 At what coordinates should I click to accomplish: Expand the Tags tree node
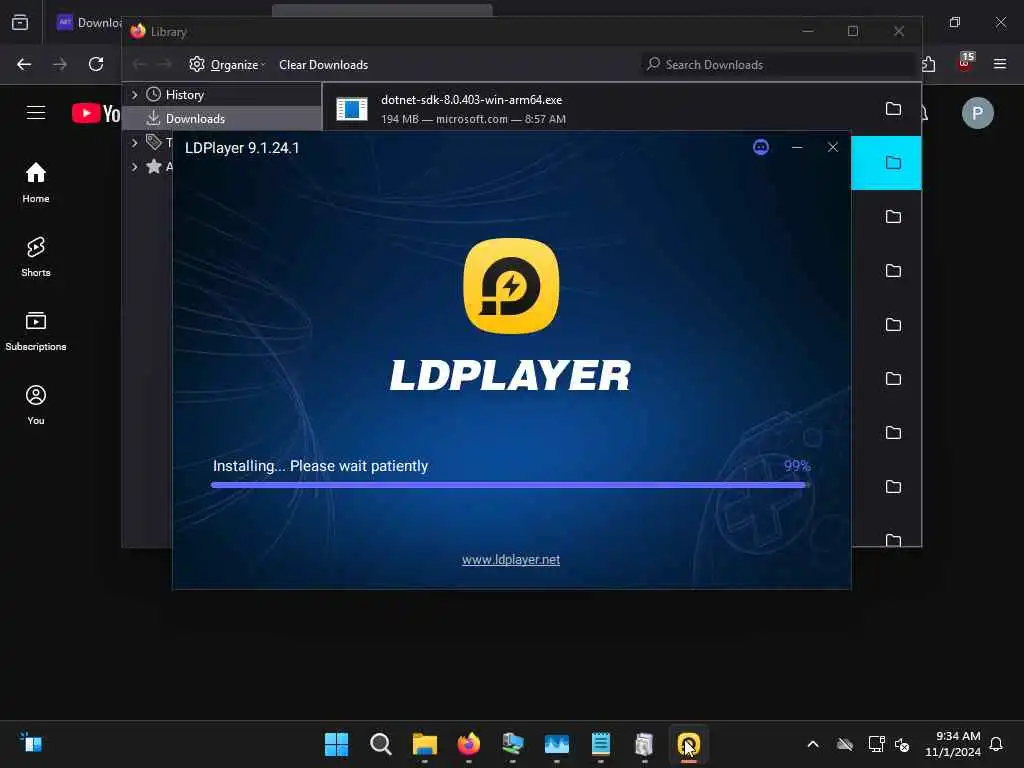[135, 142]
